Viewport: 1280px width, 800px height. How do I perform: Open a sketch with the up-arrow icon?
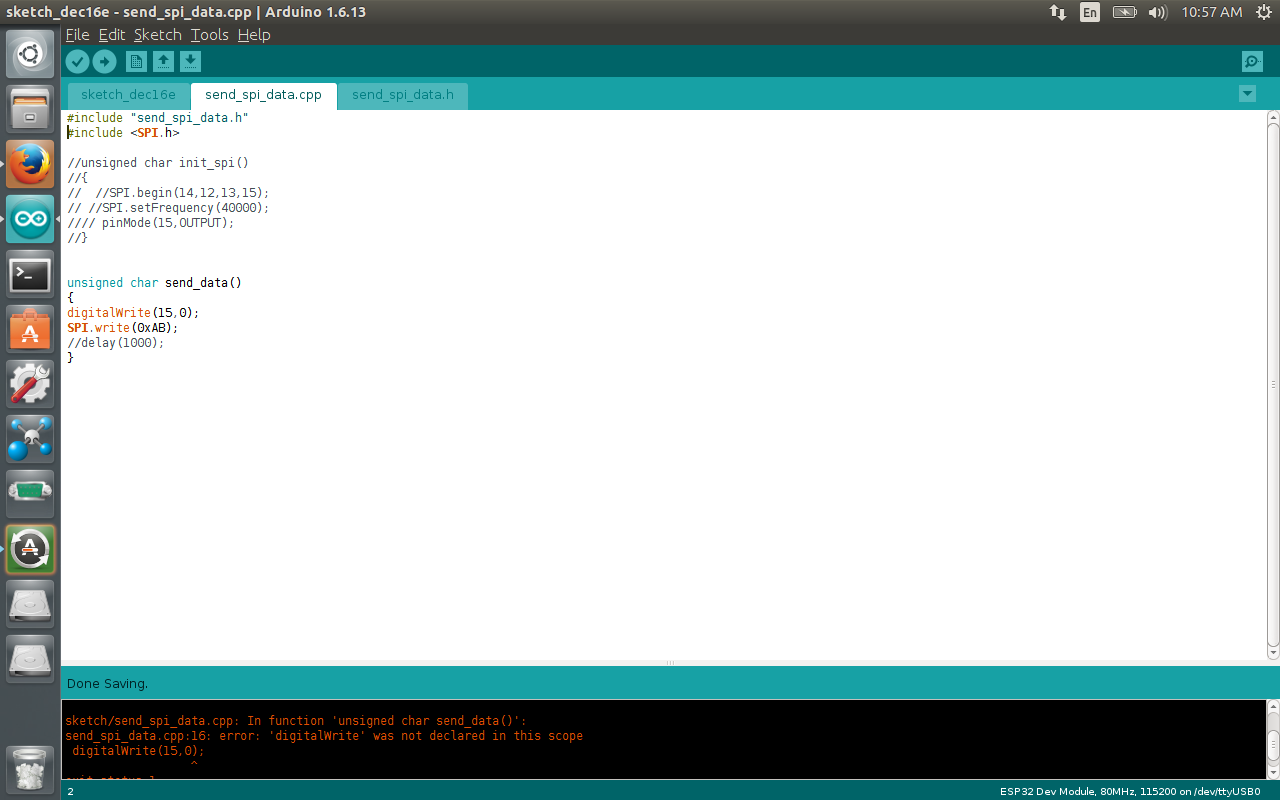(163, 62)
